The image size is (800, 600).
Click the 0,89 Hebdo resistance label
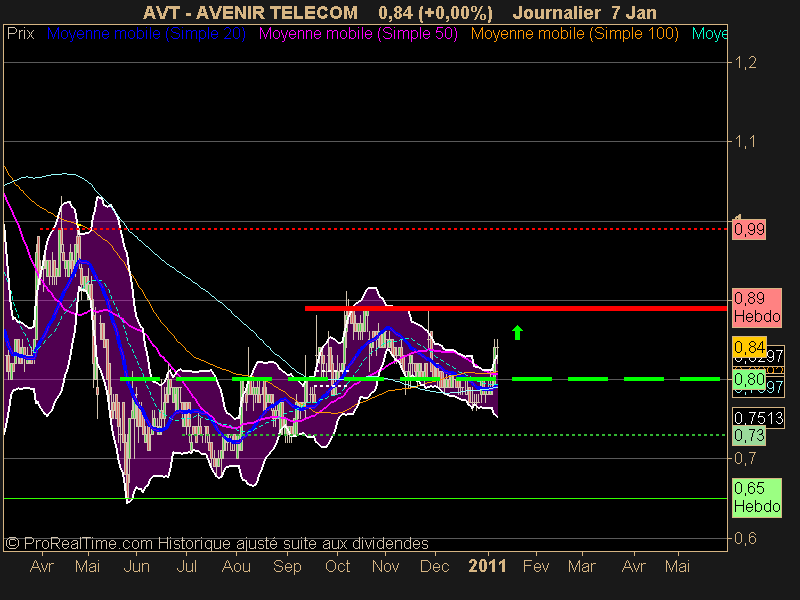757,307
